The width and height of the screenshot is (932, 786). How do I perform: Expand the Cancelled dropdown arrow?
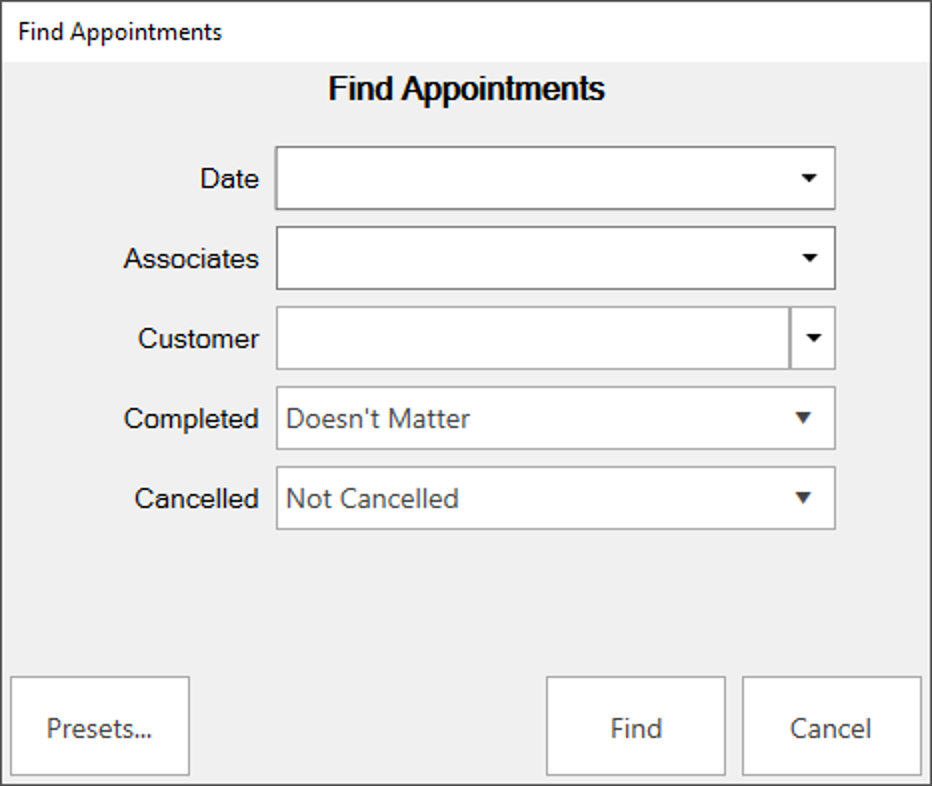(803, 499)
